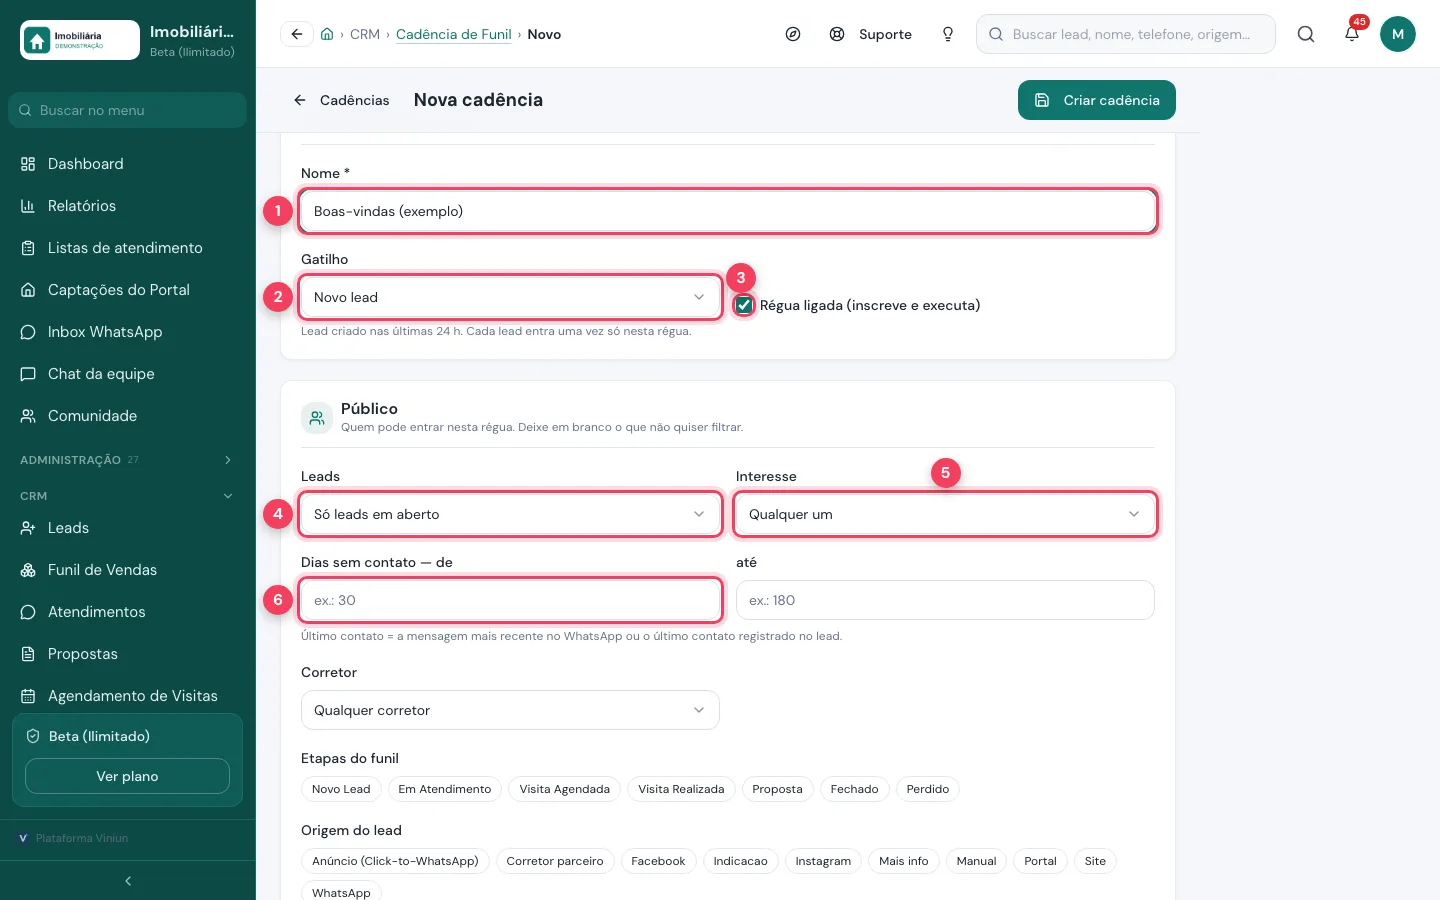The width and height of the screenshot is (1440, 900).
Task: Toggle Régua ligada checkbox
Action: tap(744, 305)
